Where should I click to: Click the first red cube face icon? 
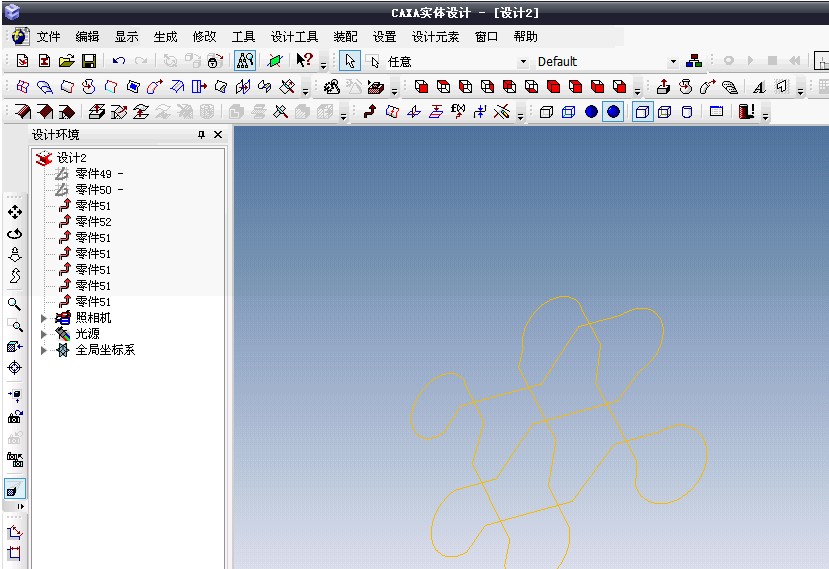(x=421, y=87)
